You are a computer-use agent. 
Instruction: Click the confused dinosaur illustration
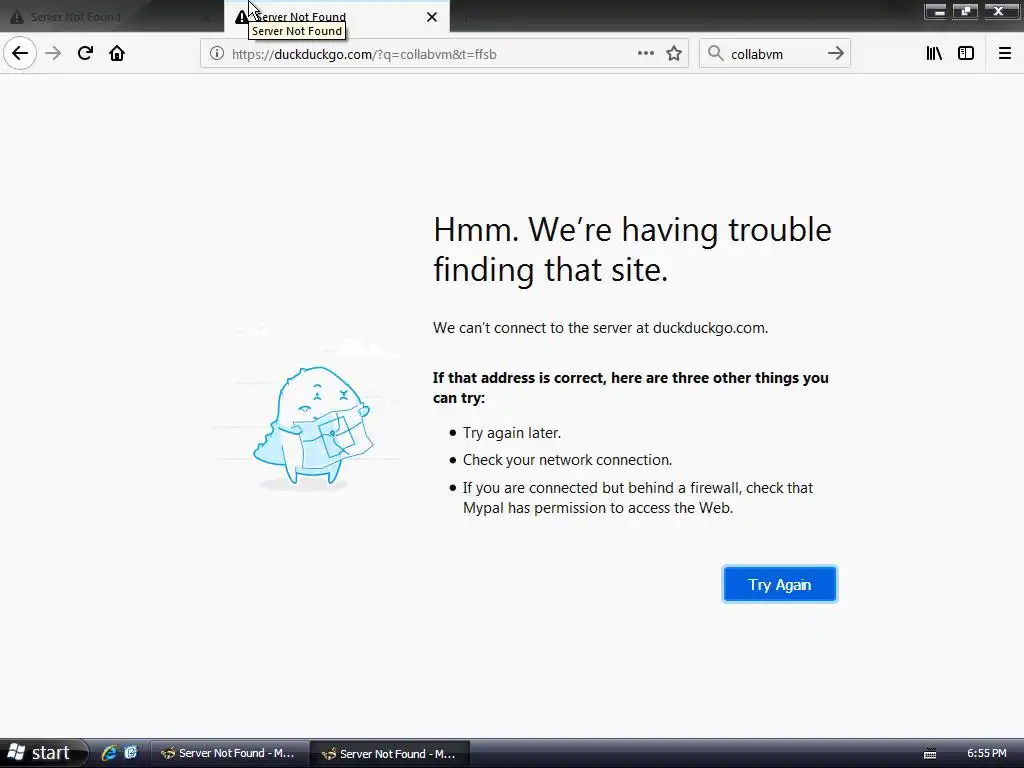click(312, 428)
